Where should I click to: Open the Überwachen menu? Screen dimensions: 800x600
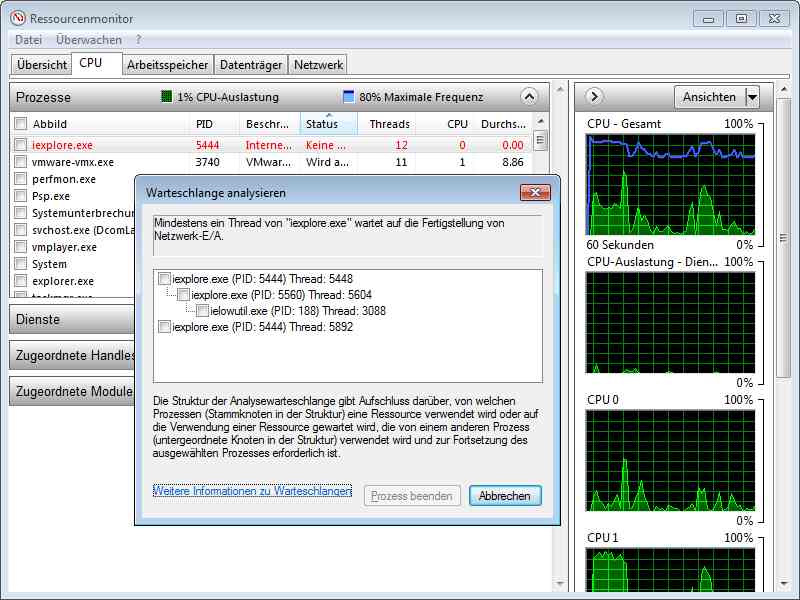point(89,40)
